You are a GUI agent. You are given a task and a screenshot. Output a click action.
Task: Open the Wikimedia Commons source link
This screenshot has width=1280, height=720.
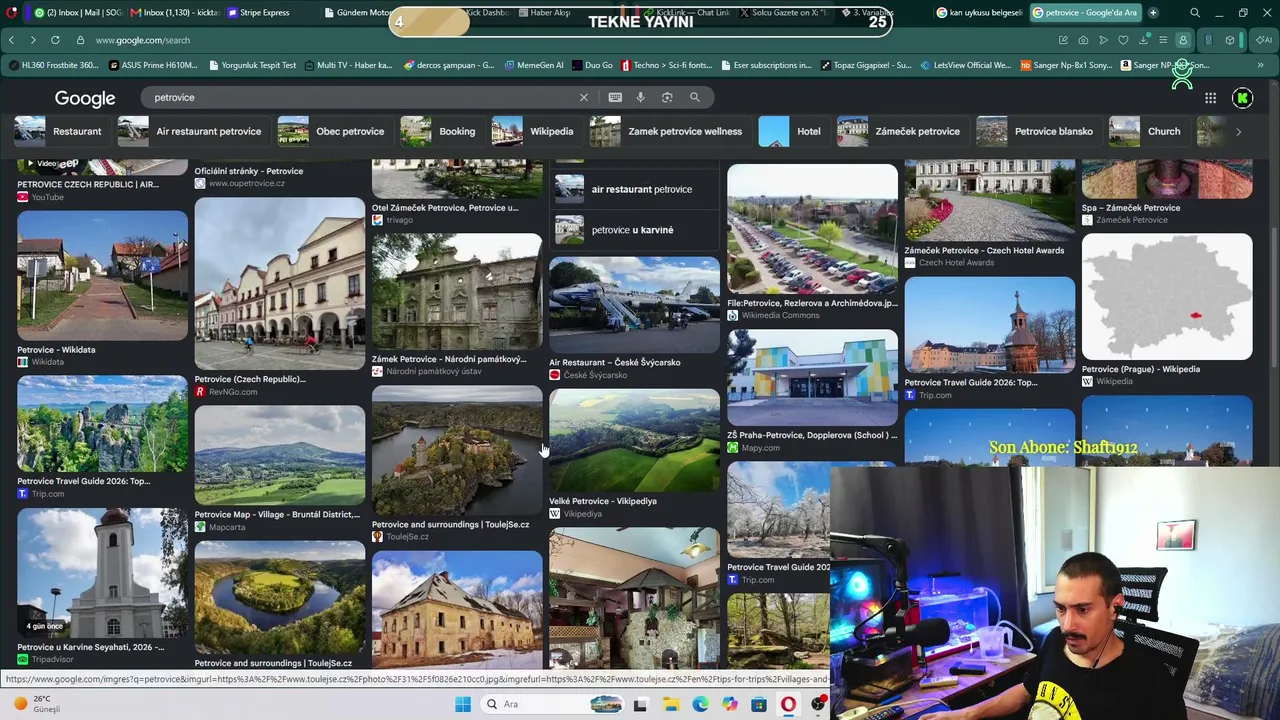point(780,315)
